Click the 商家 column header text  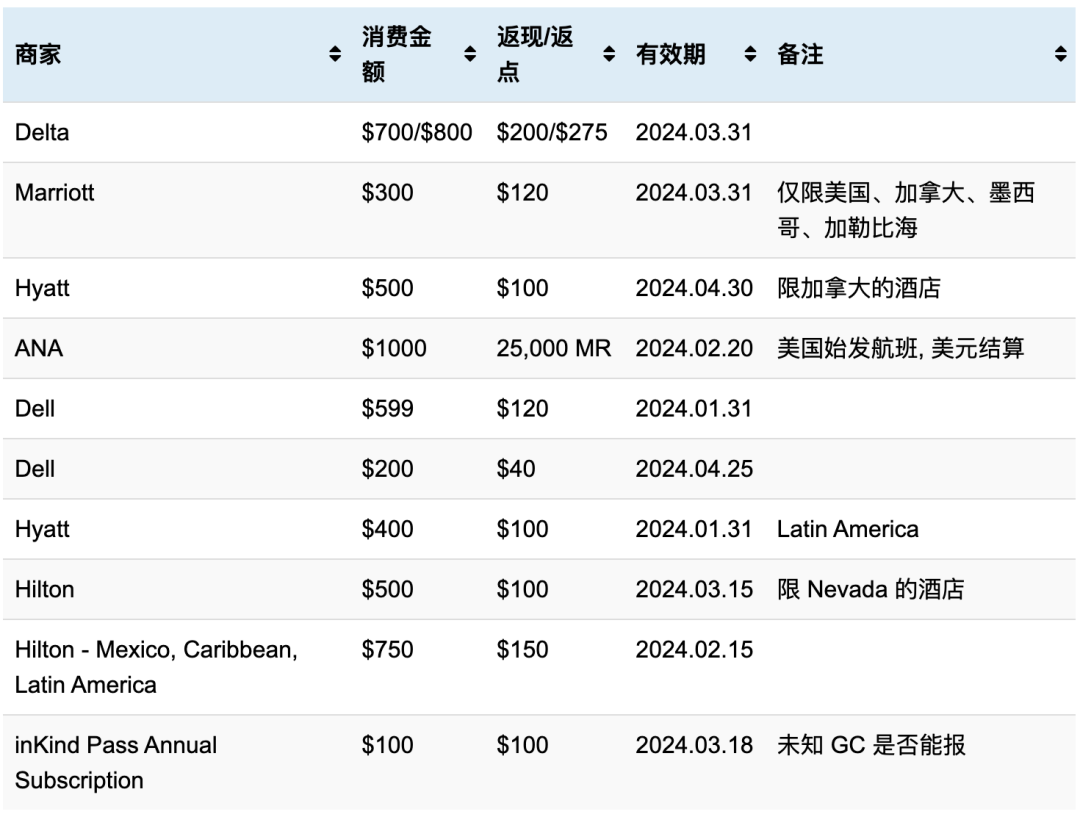(38, 54)
